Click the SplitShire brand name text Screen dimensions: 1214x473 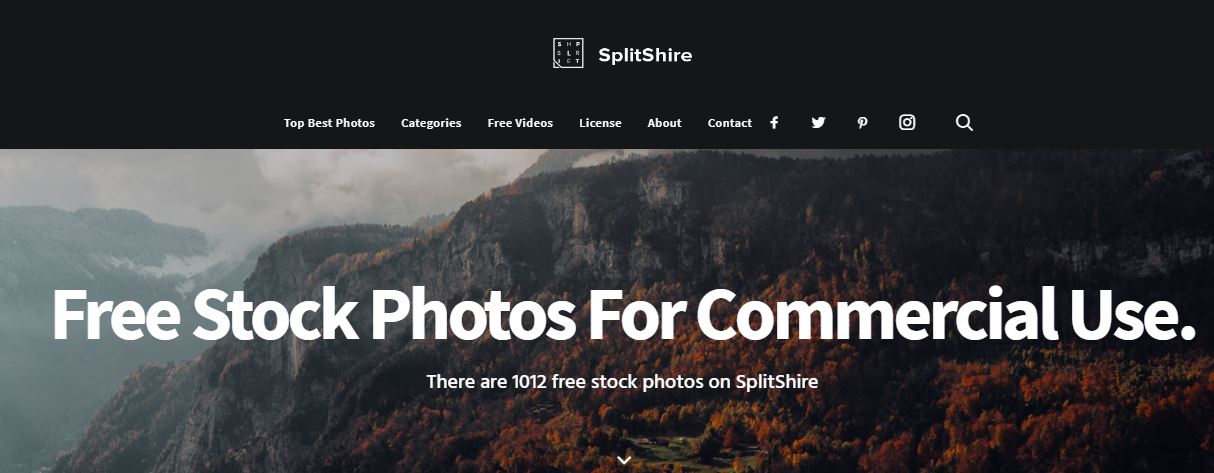[x=645, y=55]
